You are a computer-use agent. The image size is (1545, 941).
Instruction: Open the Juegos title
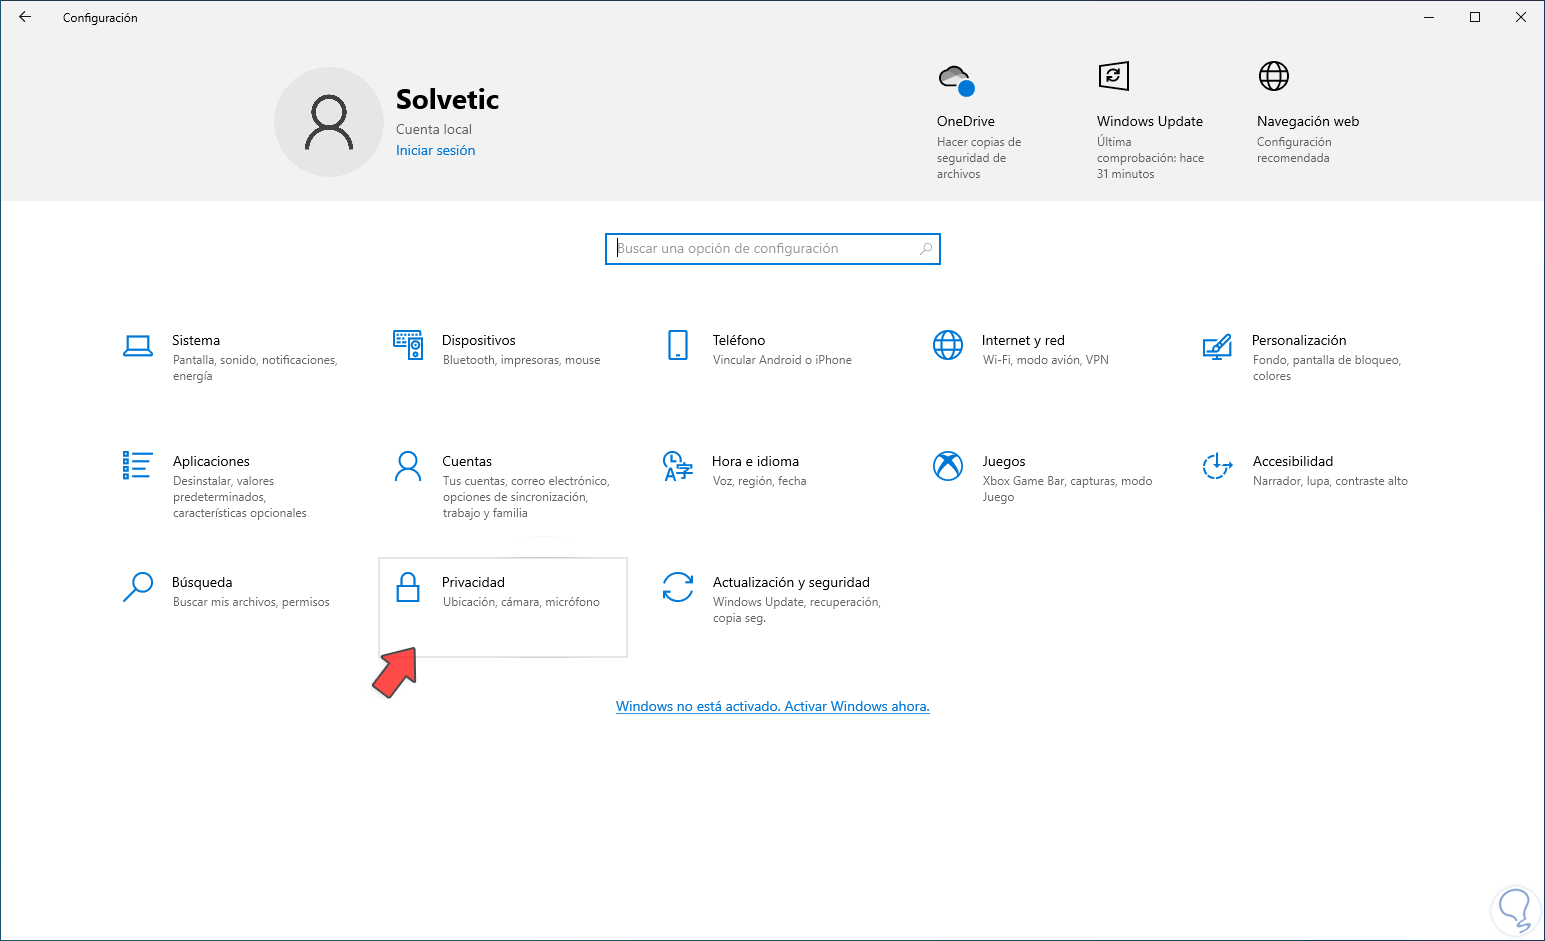[x=1004, y=462]
